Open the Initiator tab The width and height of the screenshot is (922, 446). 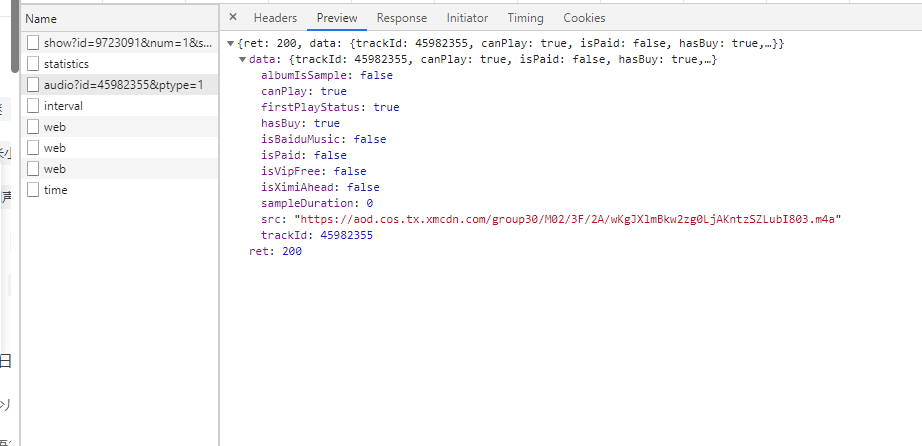pos(467,18)
